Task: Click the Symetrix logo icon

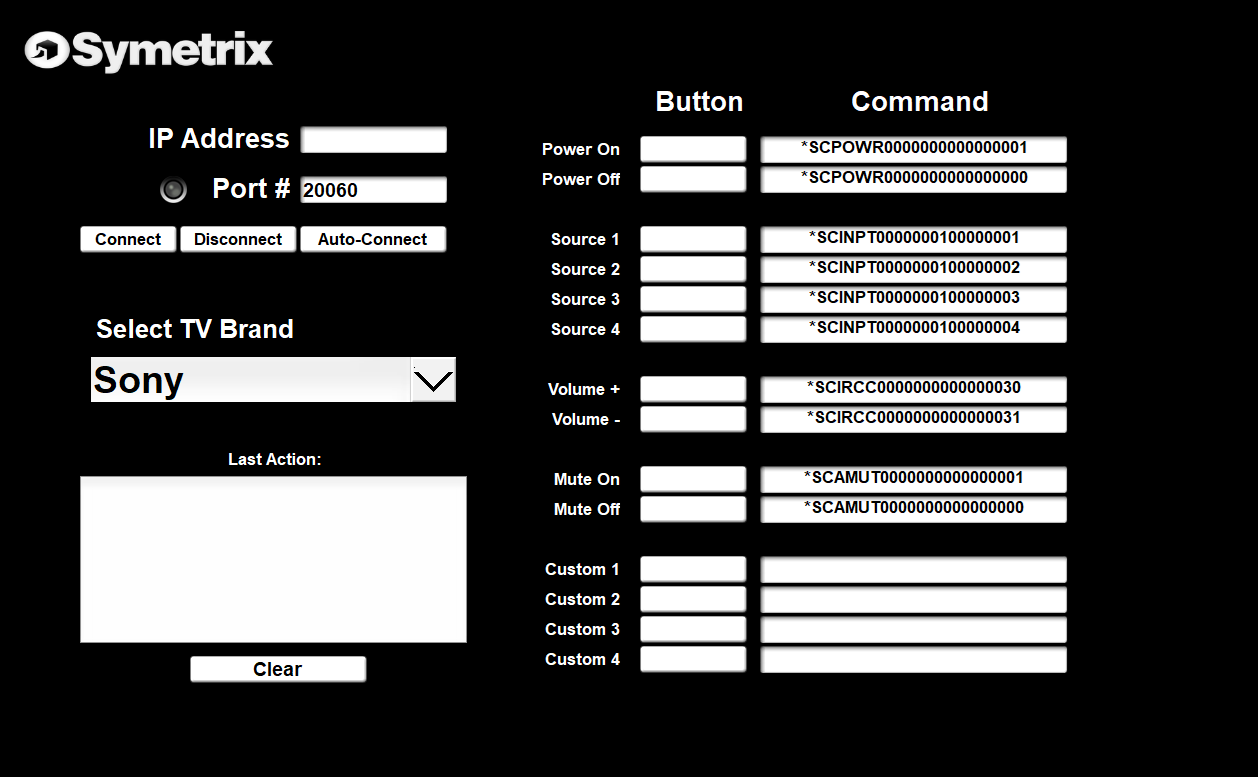Action: click(46, 51)
